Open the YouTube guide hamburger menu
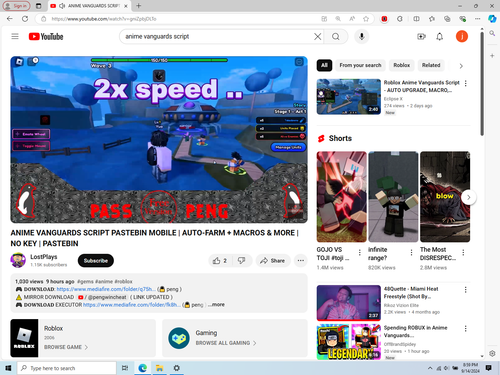The height and width of the screenshot is (375, 500). coord(15,36)
